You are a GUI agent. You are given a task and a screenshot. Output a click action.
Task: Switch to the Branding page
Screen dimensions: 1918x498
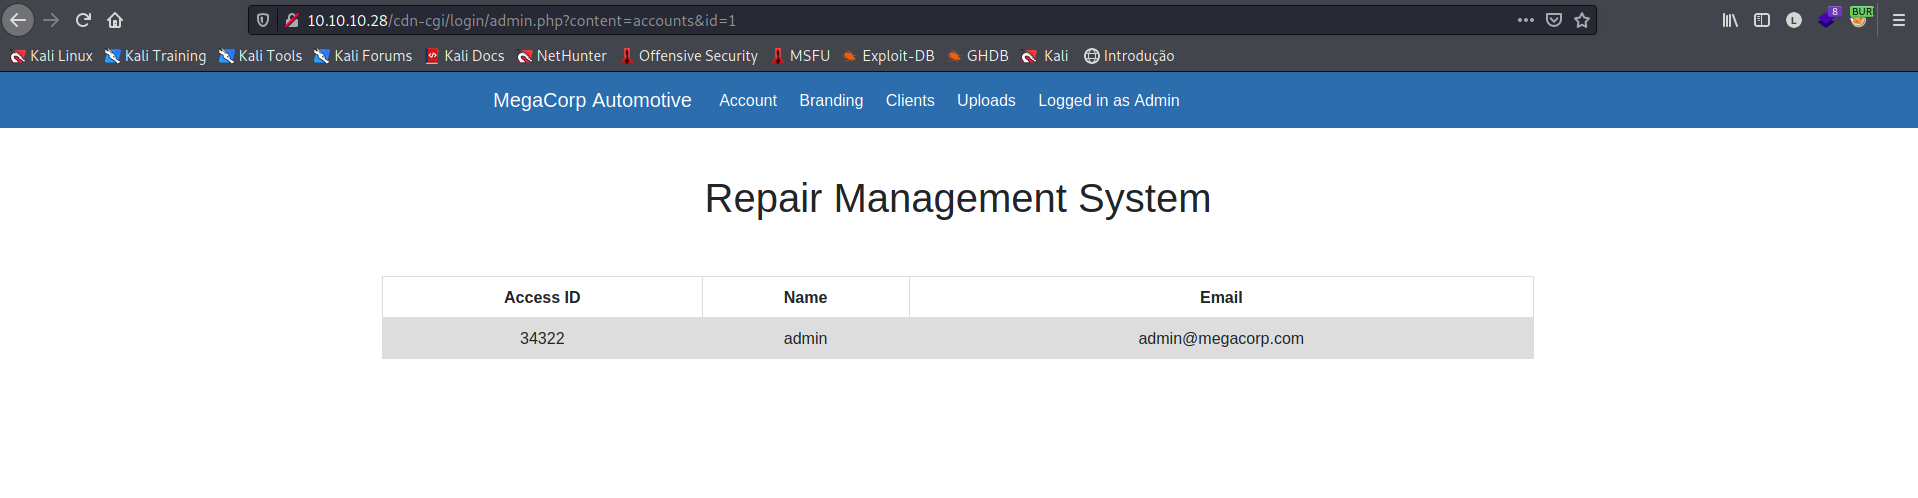point(831,100)
